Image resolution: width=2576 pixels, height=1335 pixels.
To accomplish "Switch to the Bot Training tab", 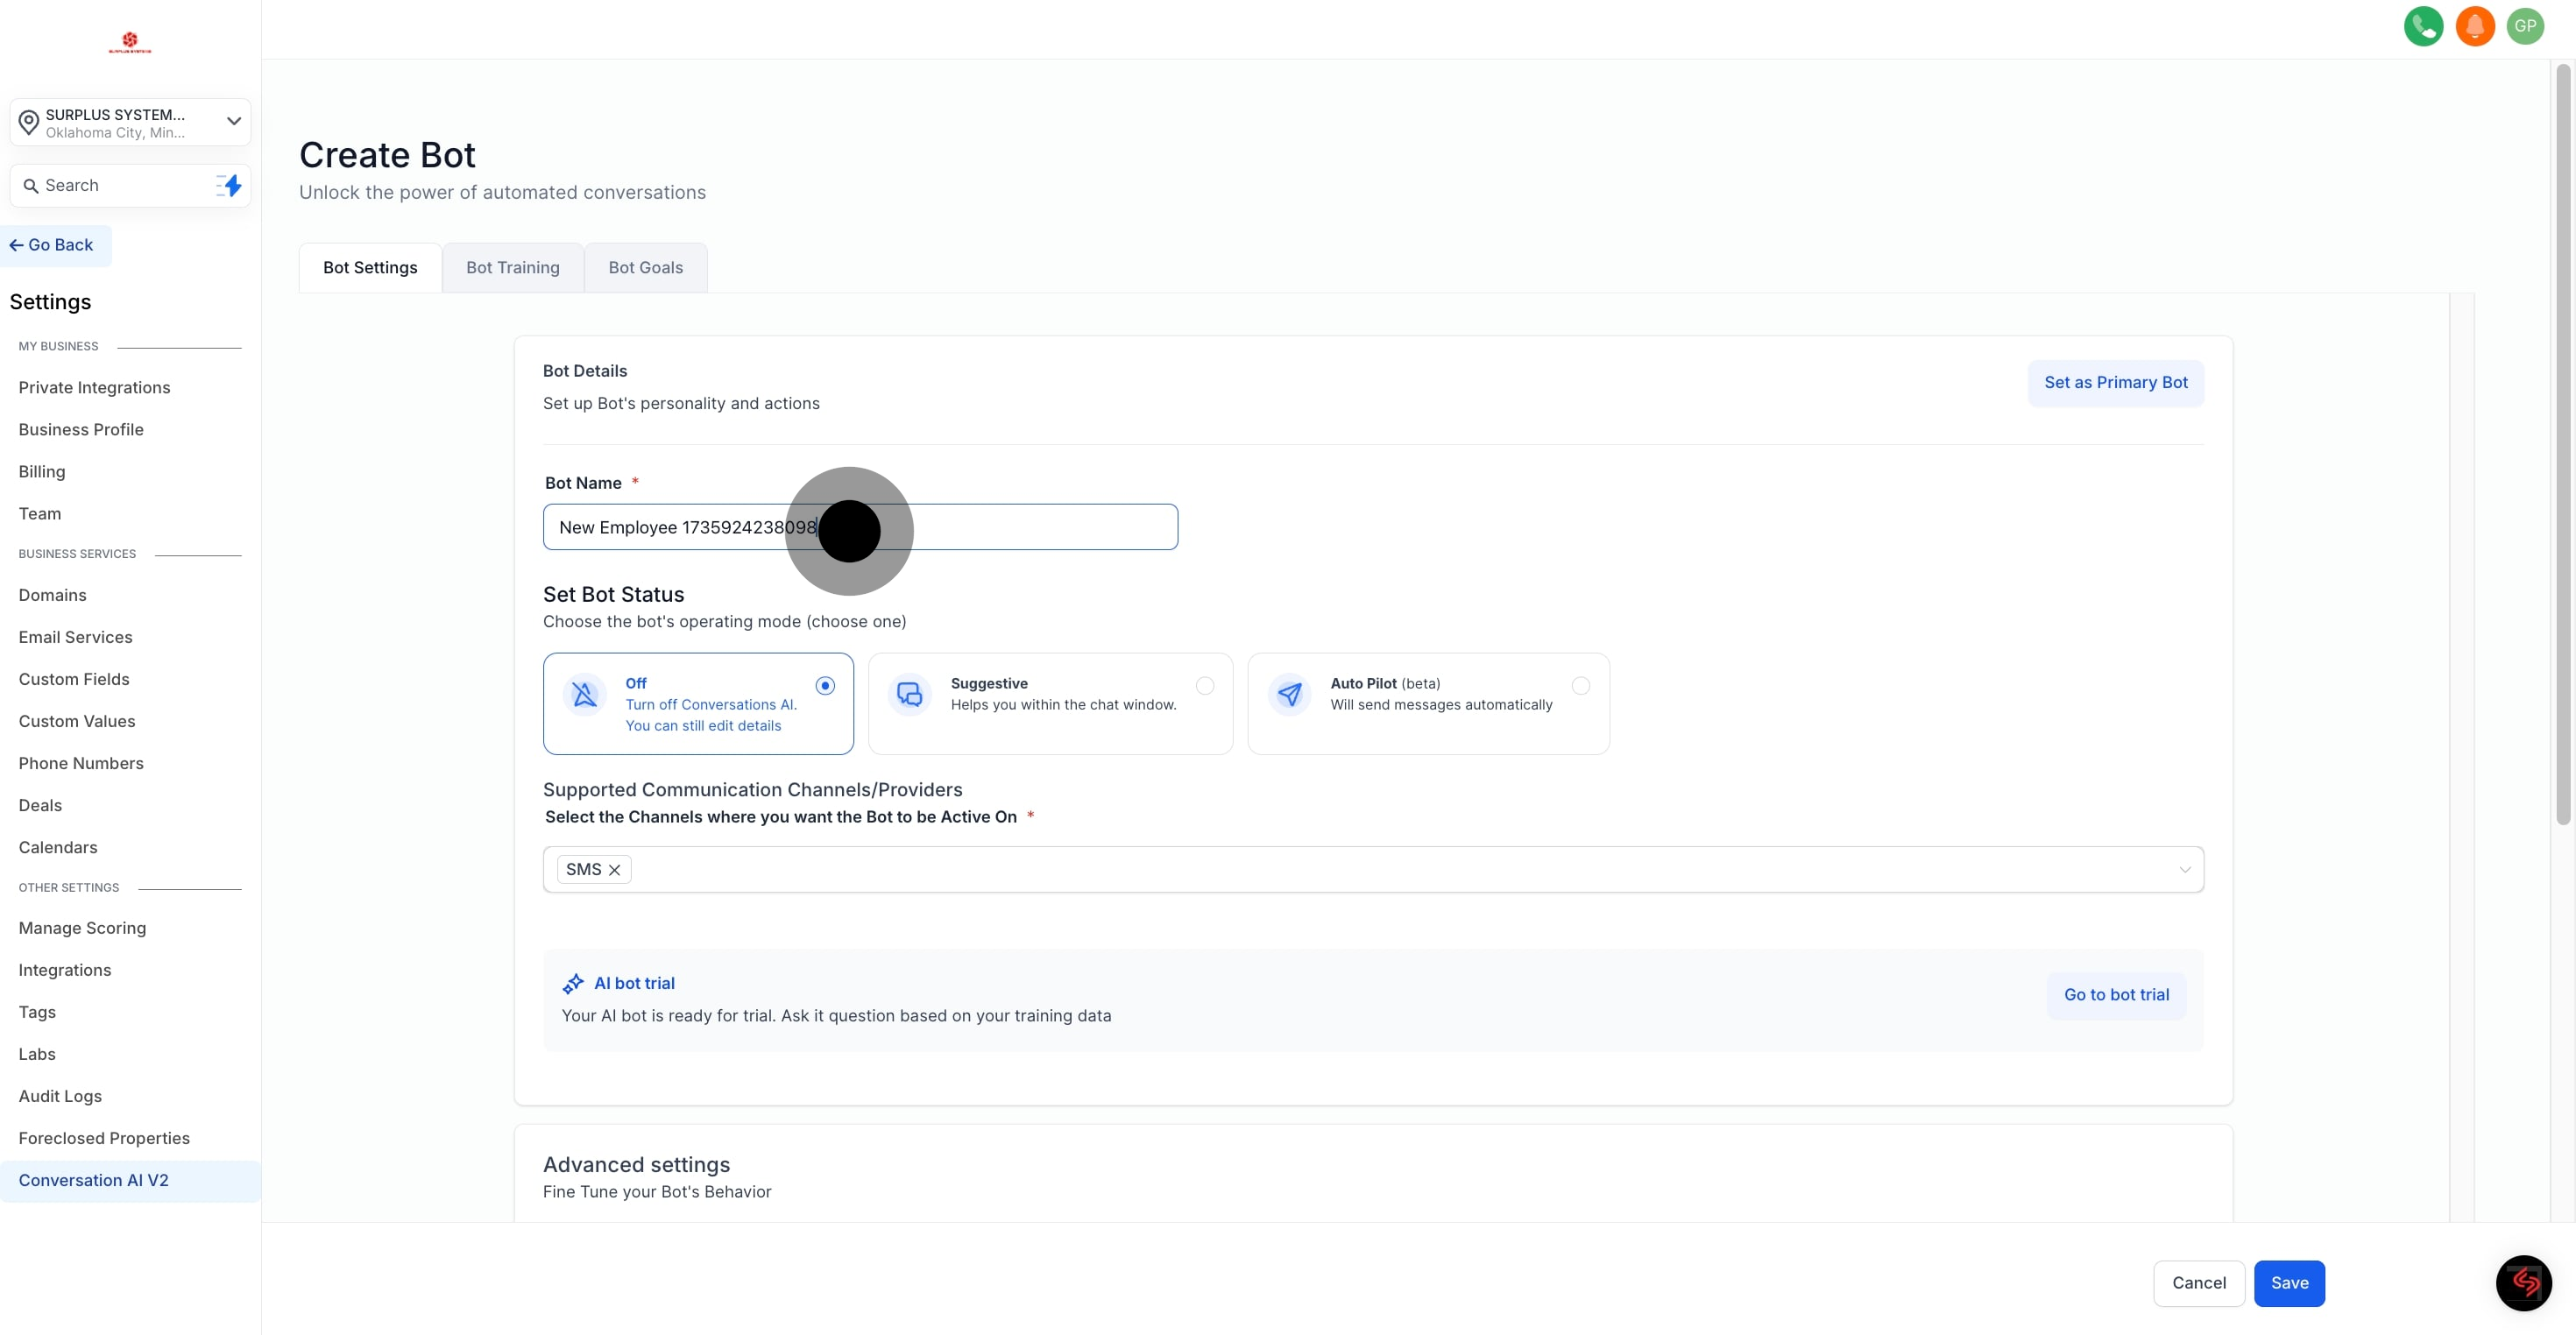I will point(512,268).
